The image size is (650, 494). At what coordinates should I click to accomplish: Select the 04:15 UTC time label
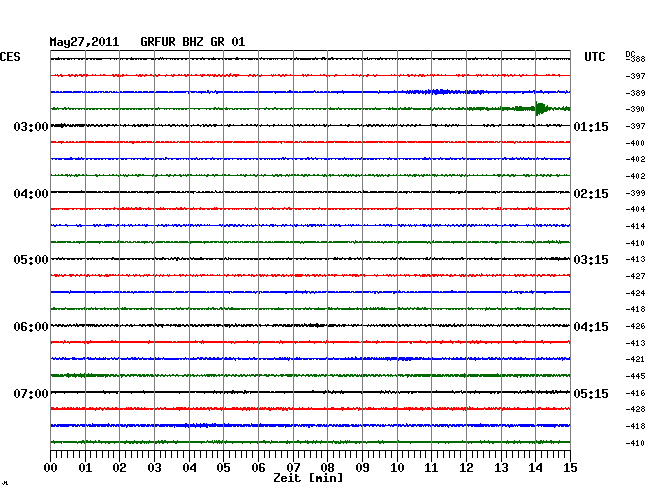point(591,327)
